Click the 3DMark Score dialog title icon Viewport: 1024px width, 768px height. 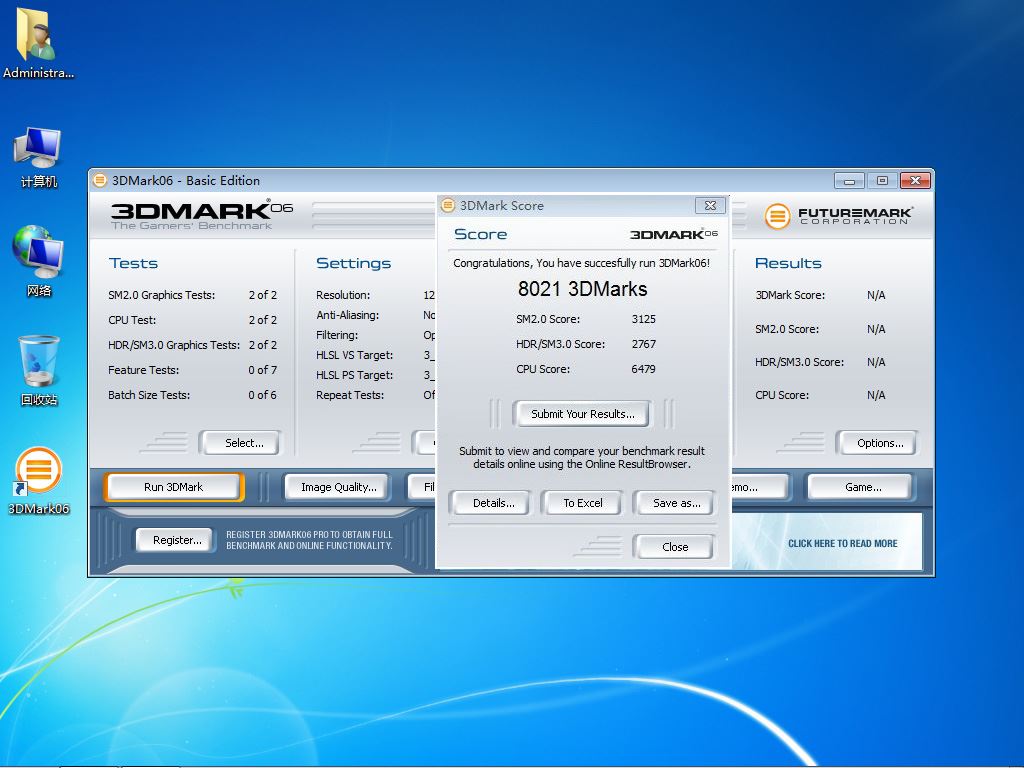(448, 206)
